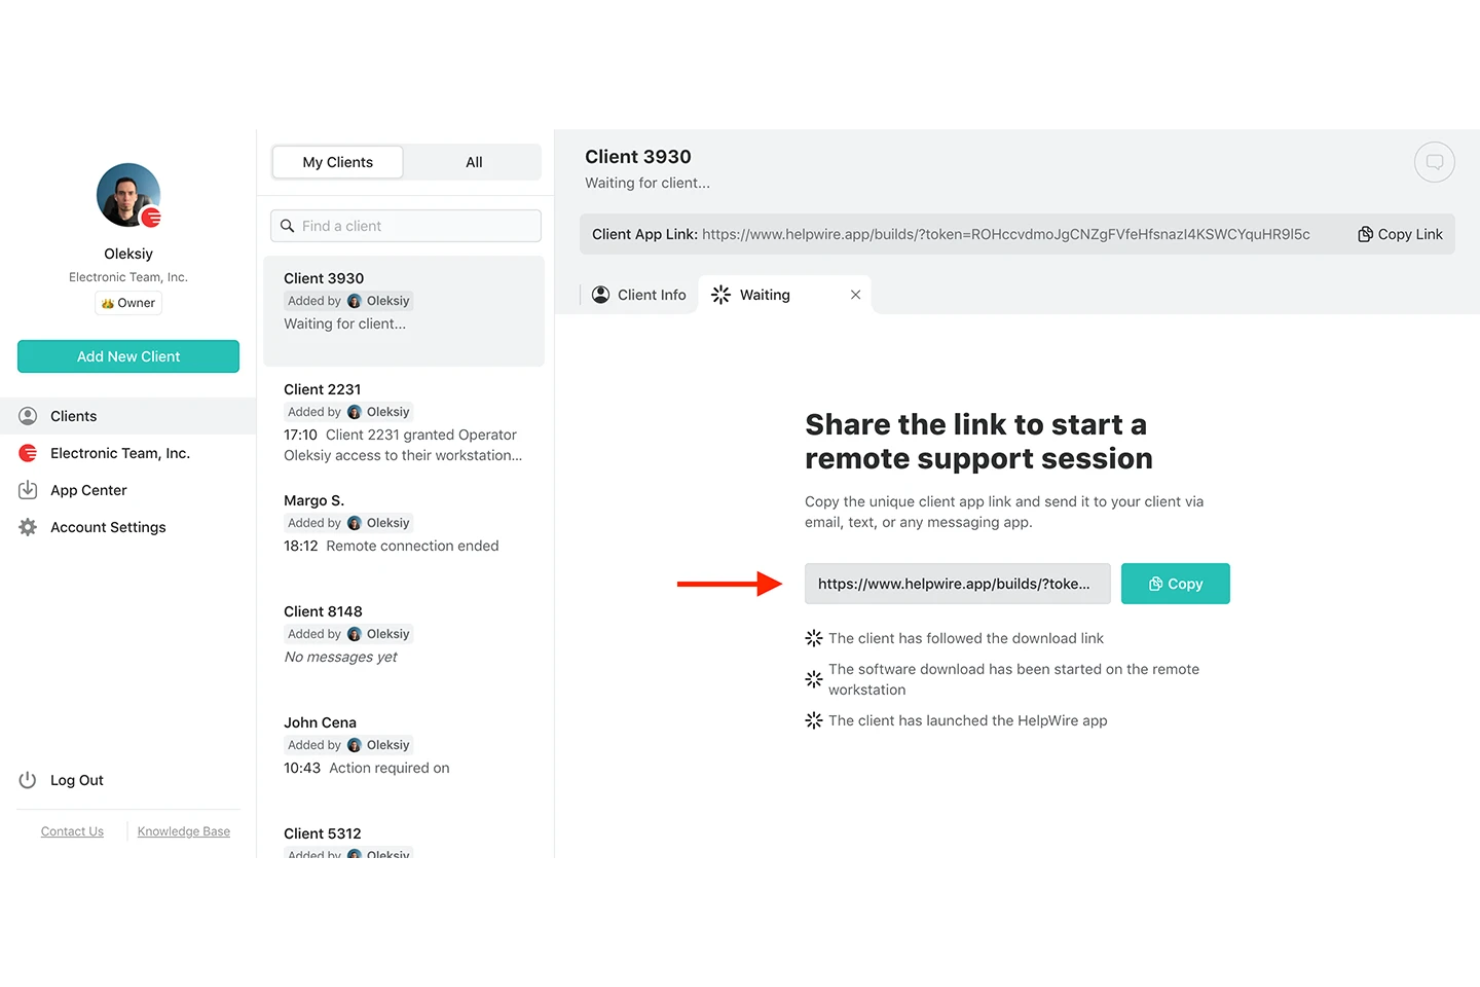Image resolution: width=1480 pixels, height=987 pixels.
Task: Open Electronic Team, Inc. team page
Action: tap(119, 453)
